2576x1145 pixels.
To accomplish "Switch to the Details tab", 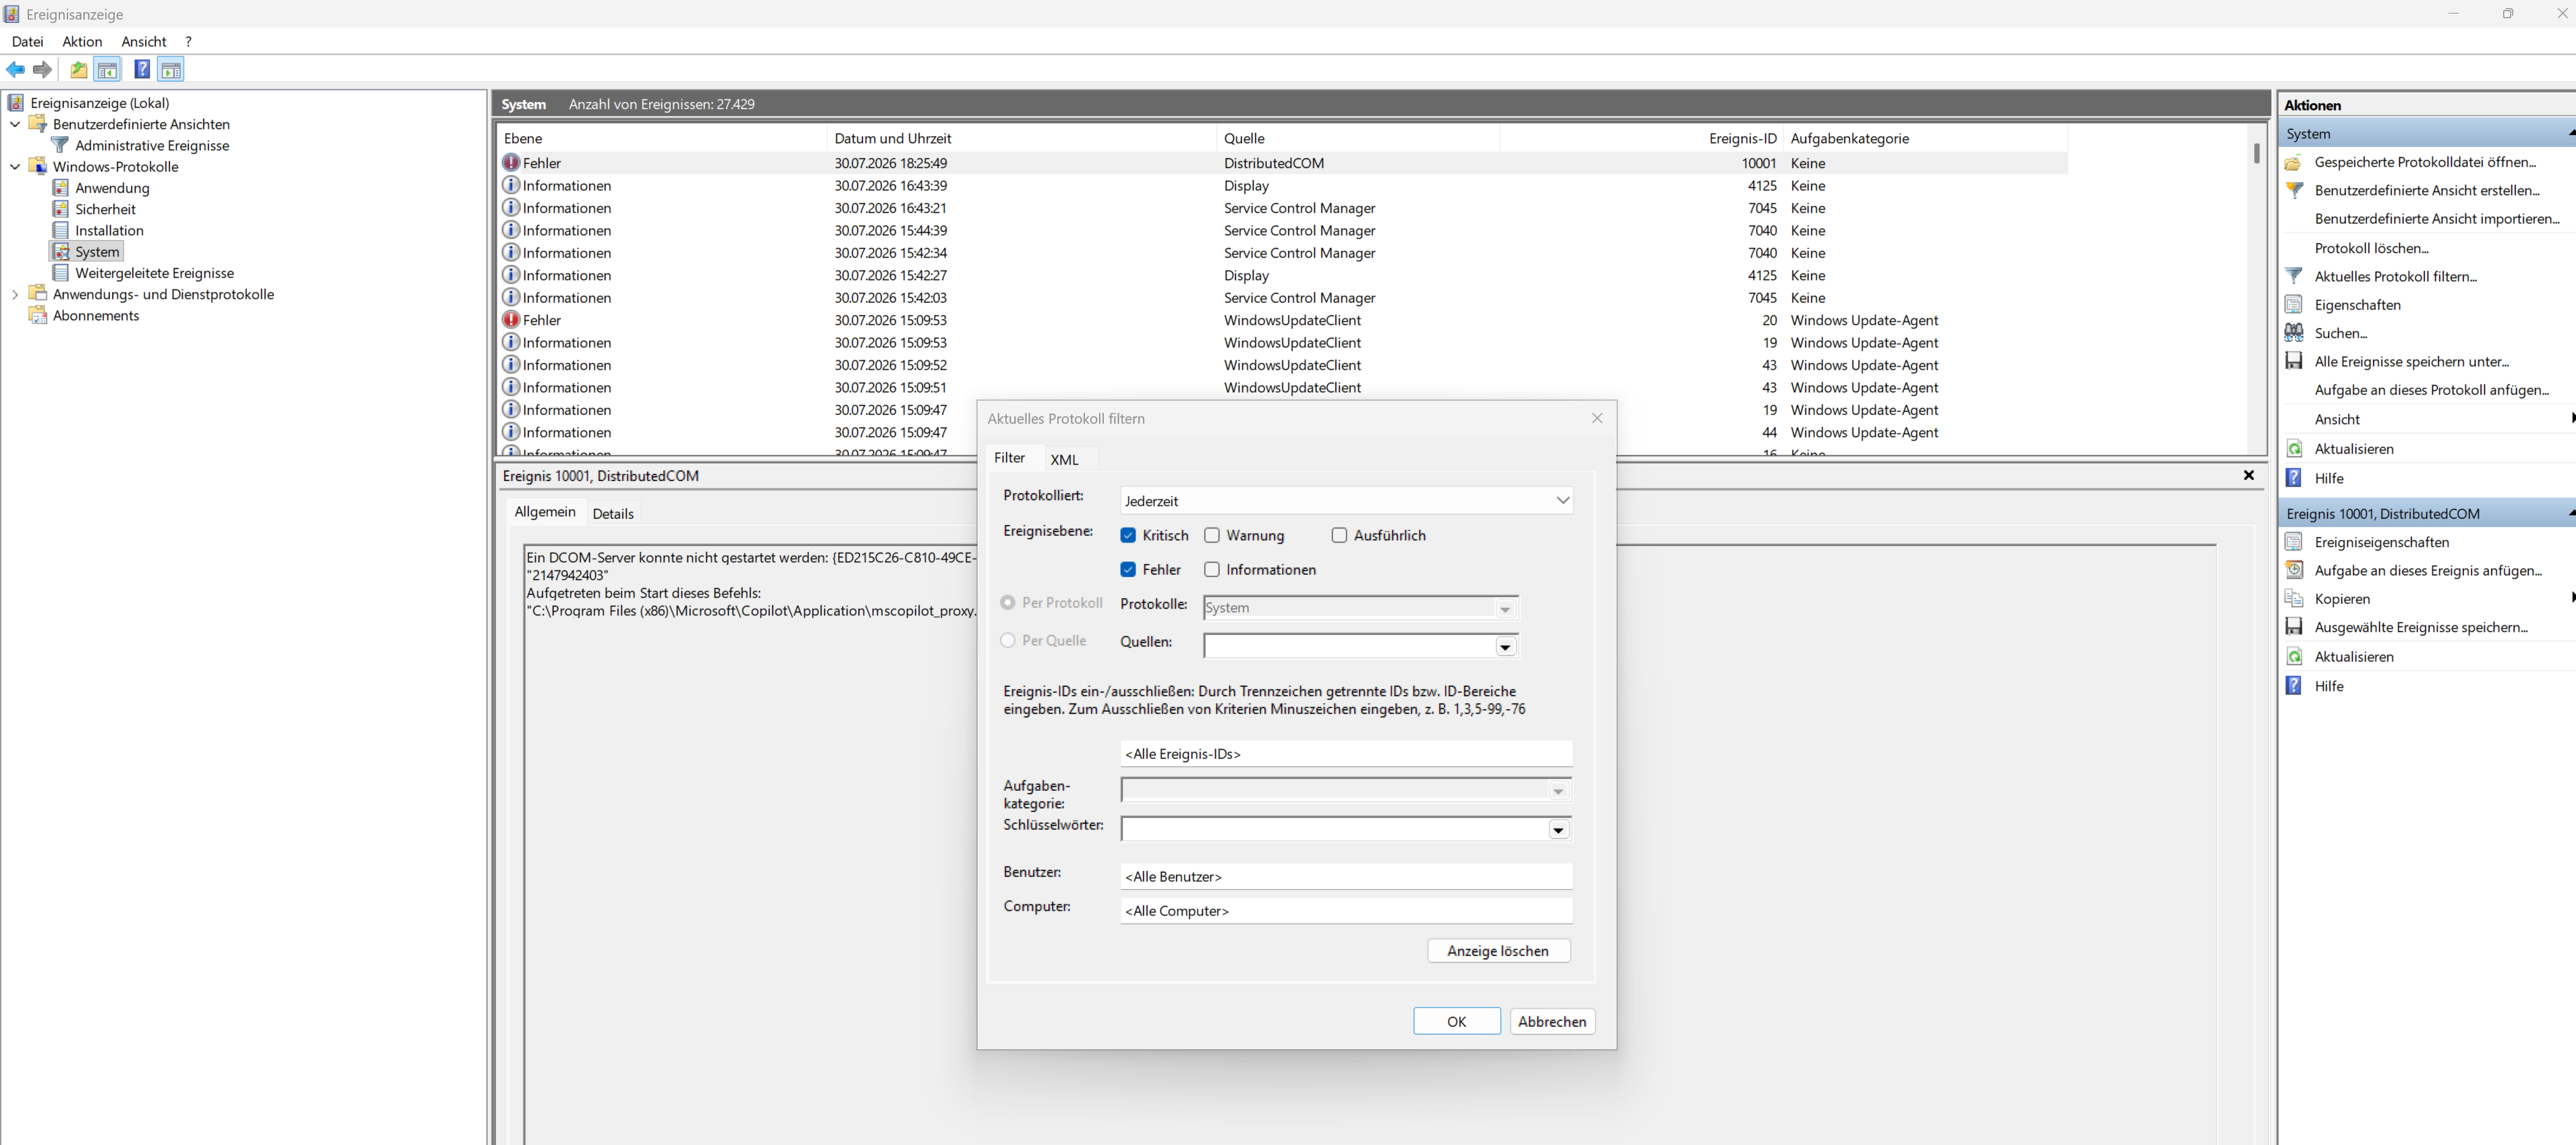I will 613,513.
